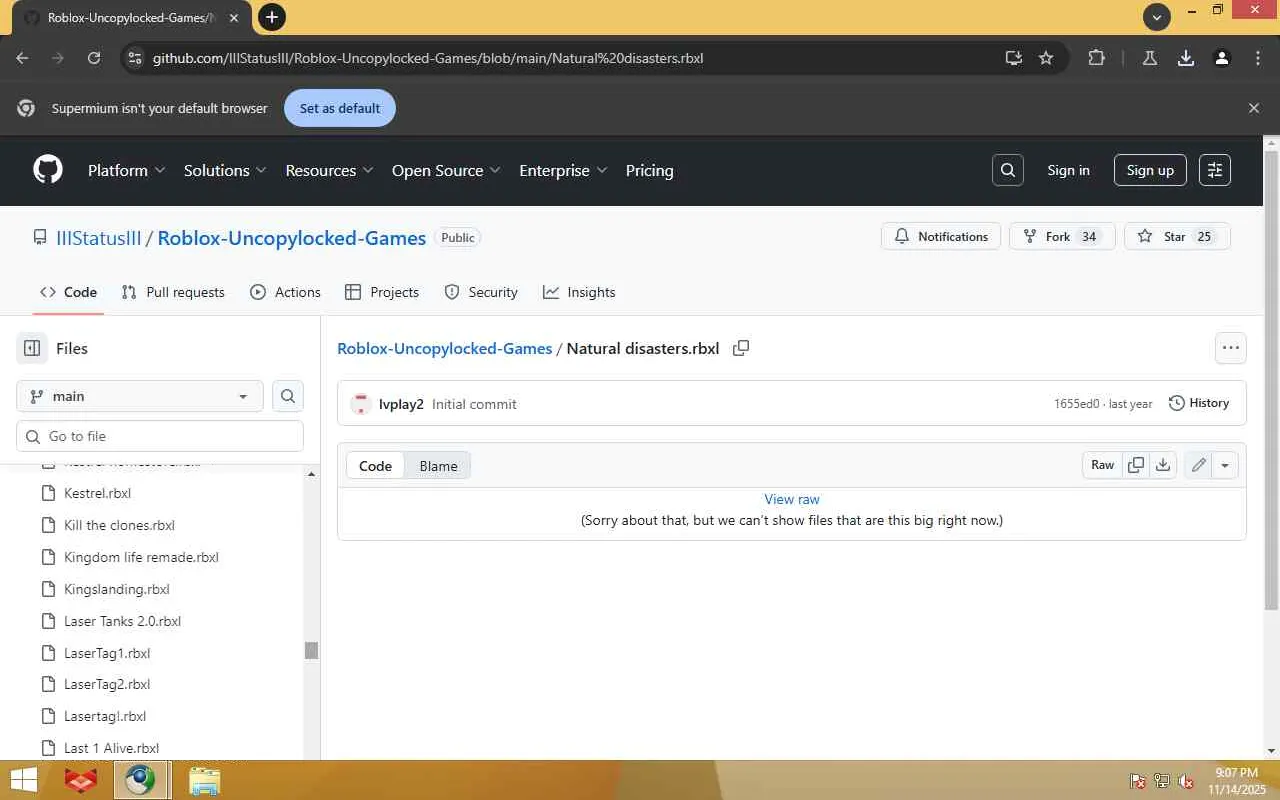The height and width of the screenshot is (800, 1280).
Task: Collapse the Files side panel icon
Action: pyautogui.click(x=32, y=348)
